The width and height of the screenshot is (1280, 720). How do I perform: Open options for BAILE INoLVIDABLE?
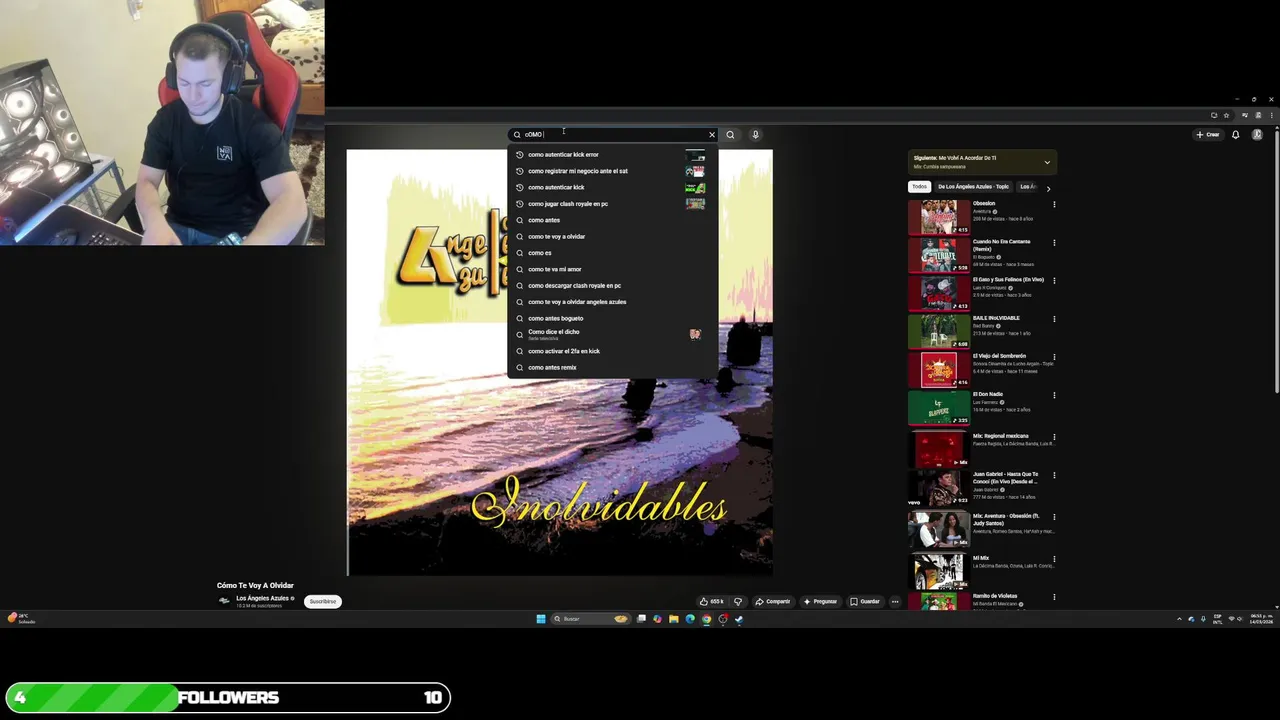(1054, 319)
